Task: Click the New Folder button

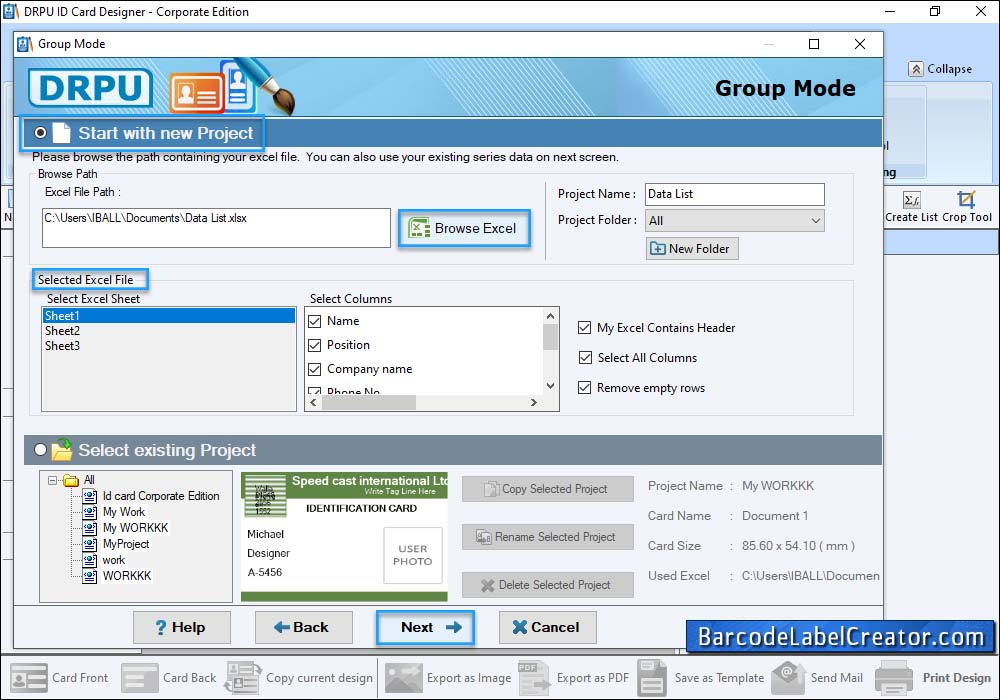Action: (692, 249)
